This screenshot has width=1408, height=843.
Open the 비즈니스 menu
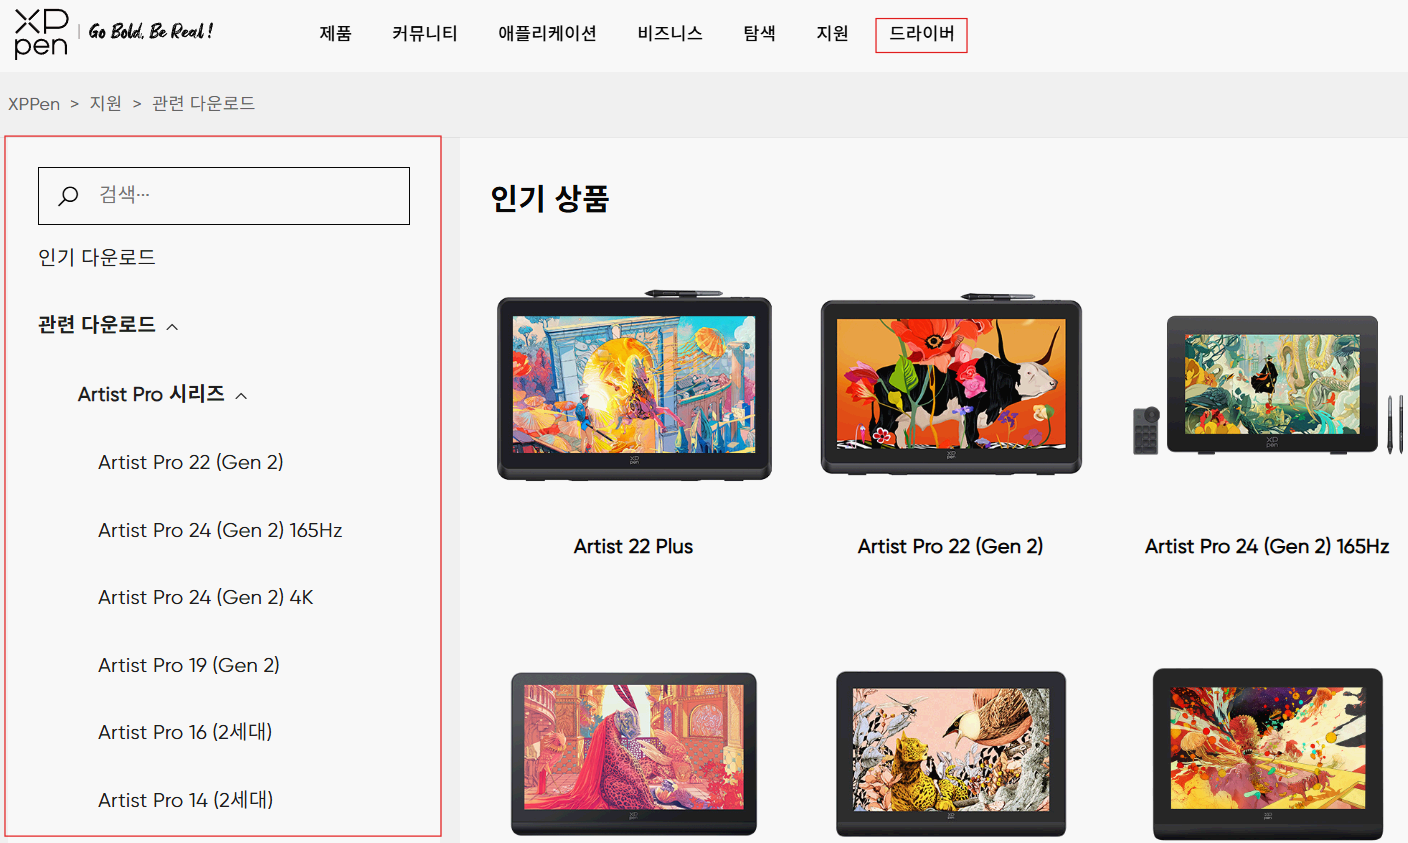670,33
